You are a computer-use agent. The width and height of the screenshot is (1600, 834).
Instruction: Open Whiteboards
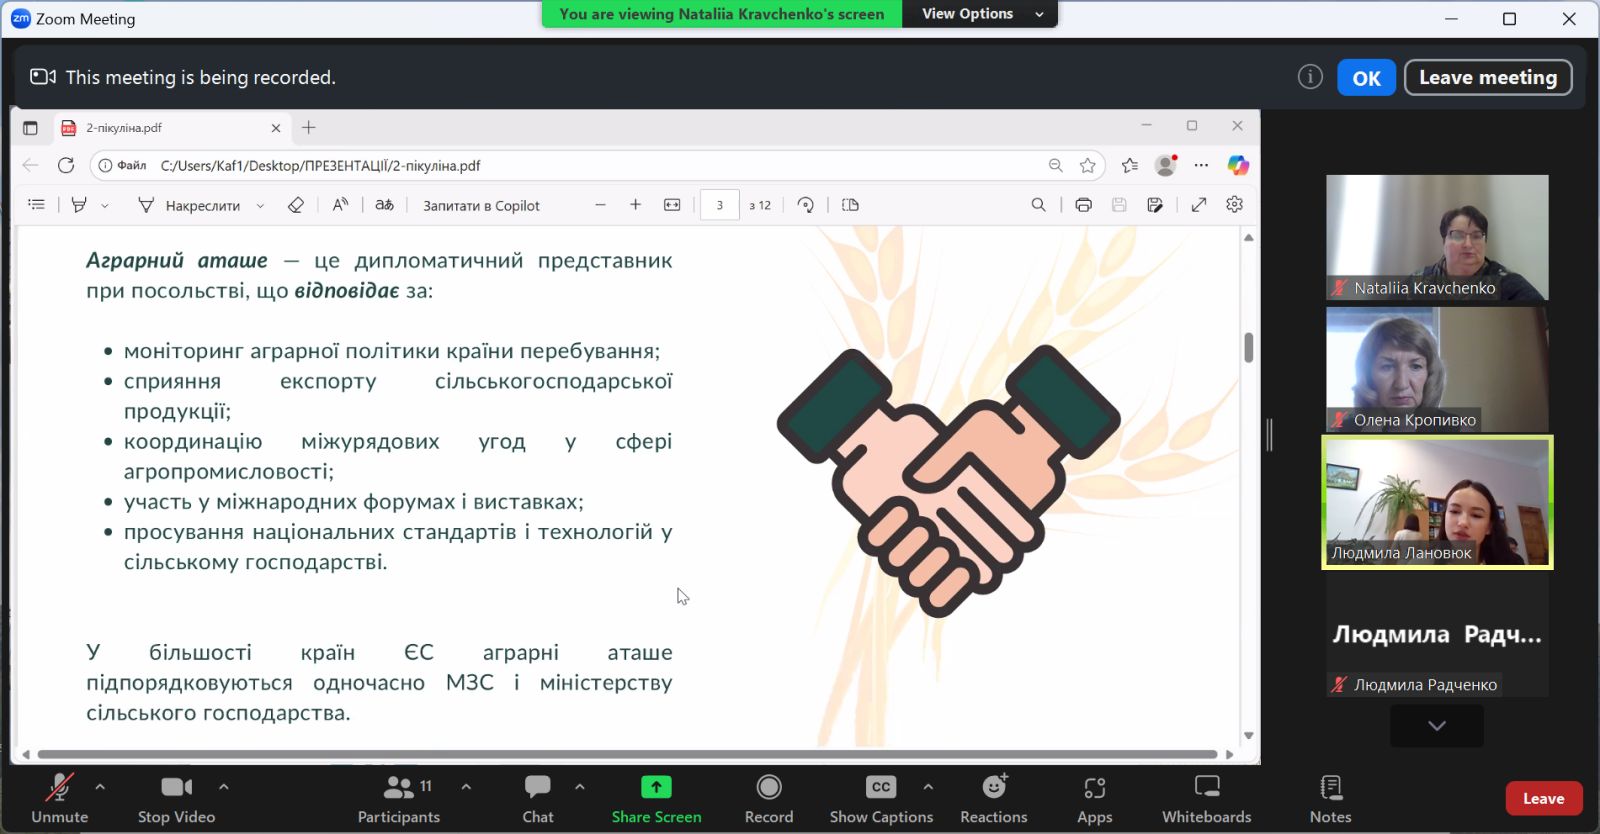click(1207, 799)
